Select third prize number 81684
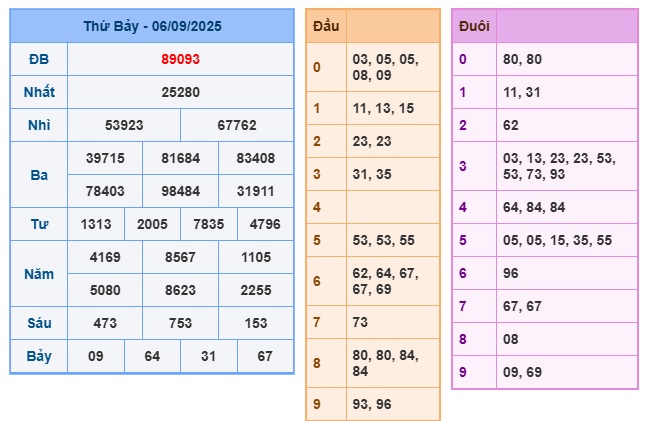This screenshot has height=421, width=647. [x=181, y=158]
